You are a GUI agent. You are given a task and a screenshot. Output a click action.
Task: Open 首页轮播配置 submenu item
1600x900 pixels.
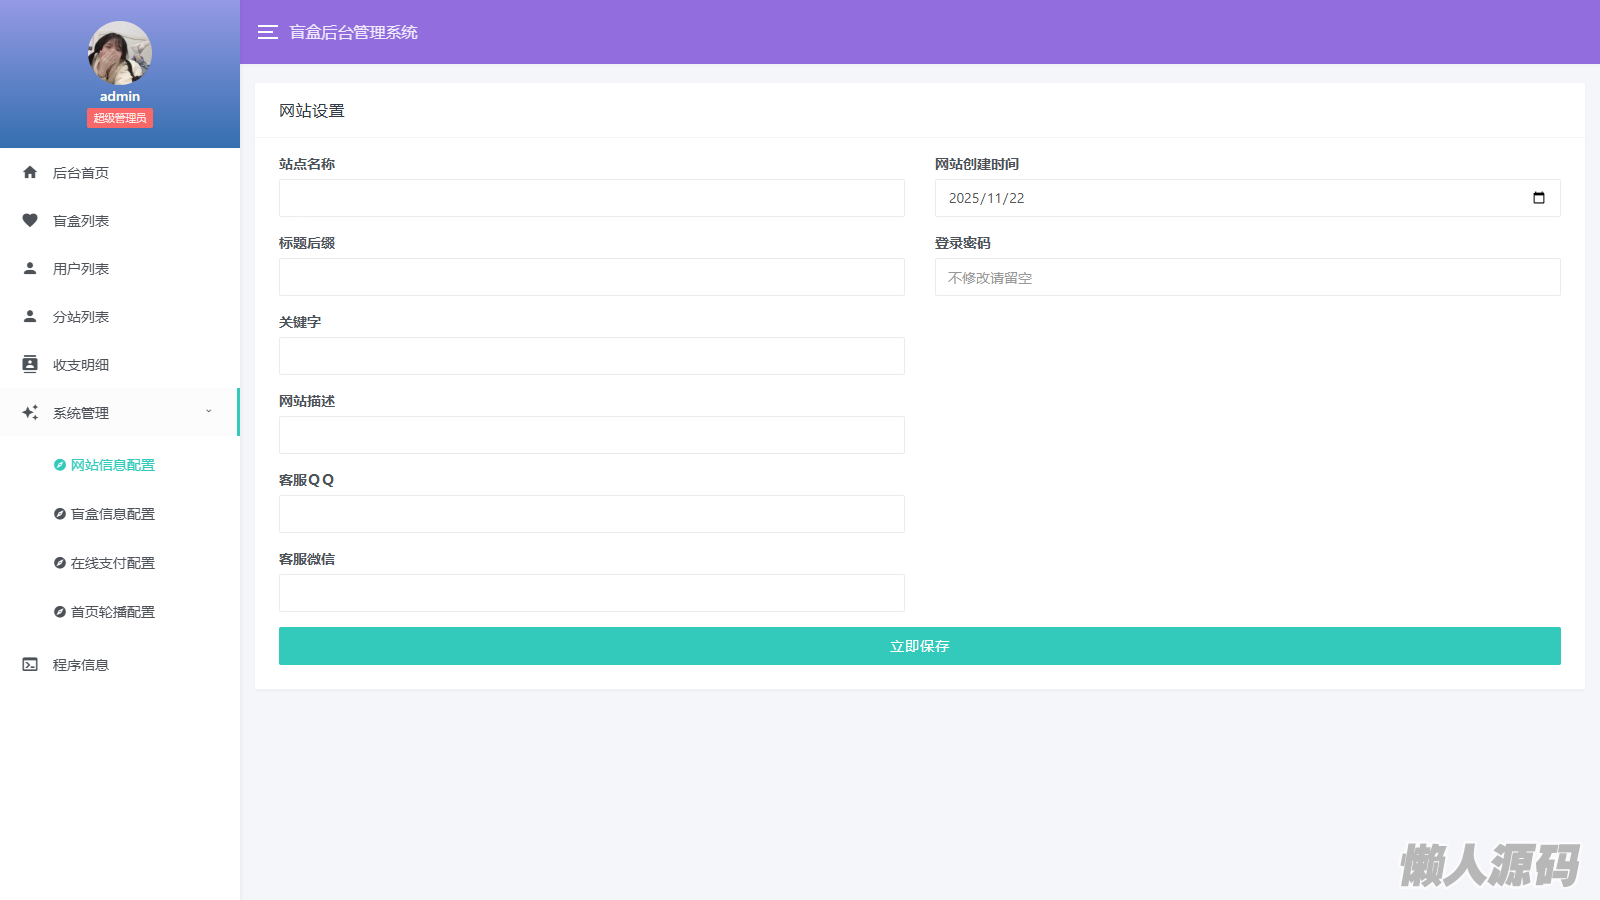[x=113, y=612]
